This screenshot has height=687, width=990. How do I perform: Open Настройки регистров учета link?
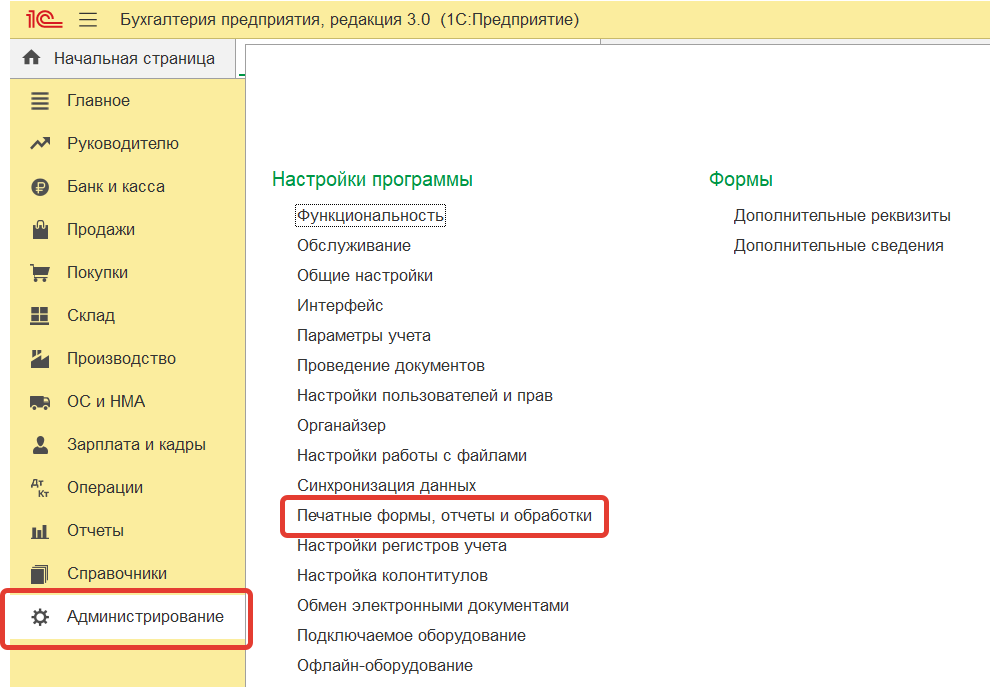coord(402,546)
